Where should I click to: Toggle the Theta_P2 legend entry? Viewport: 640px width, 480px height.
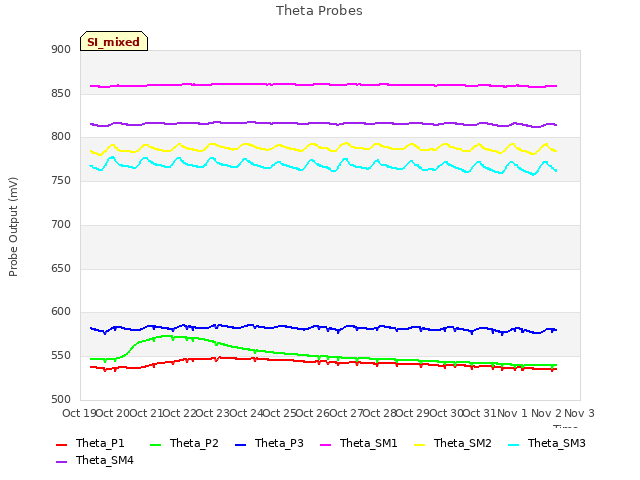(x=184, y=443)
